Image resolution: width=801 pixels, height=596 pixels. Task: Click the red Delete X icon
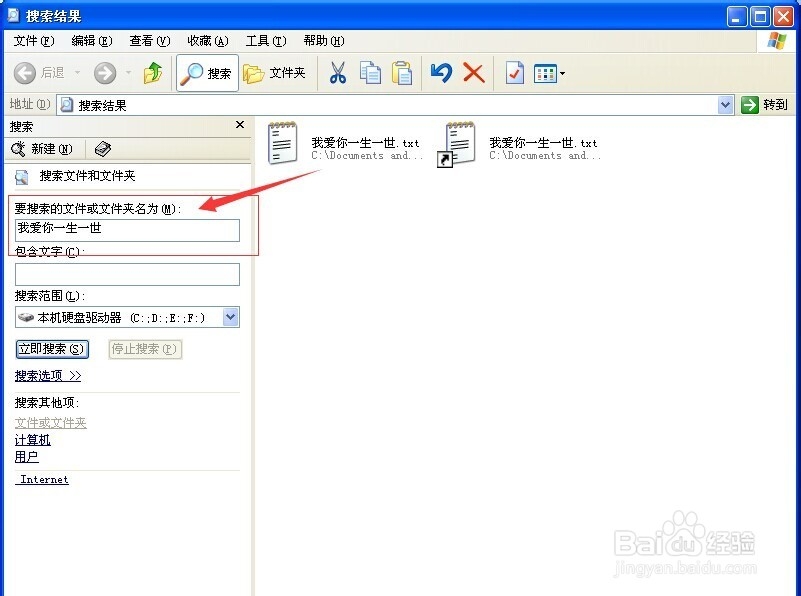point(474,73)
